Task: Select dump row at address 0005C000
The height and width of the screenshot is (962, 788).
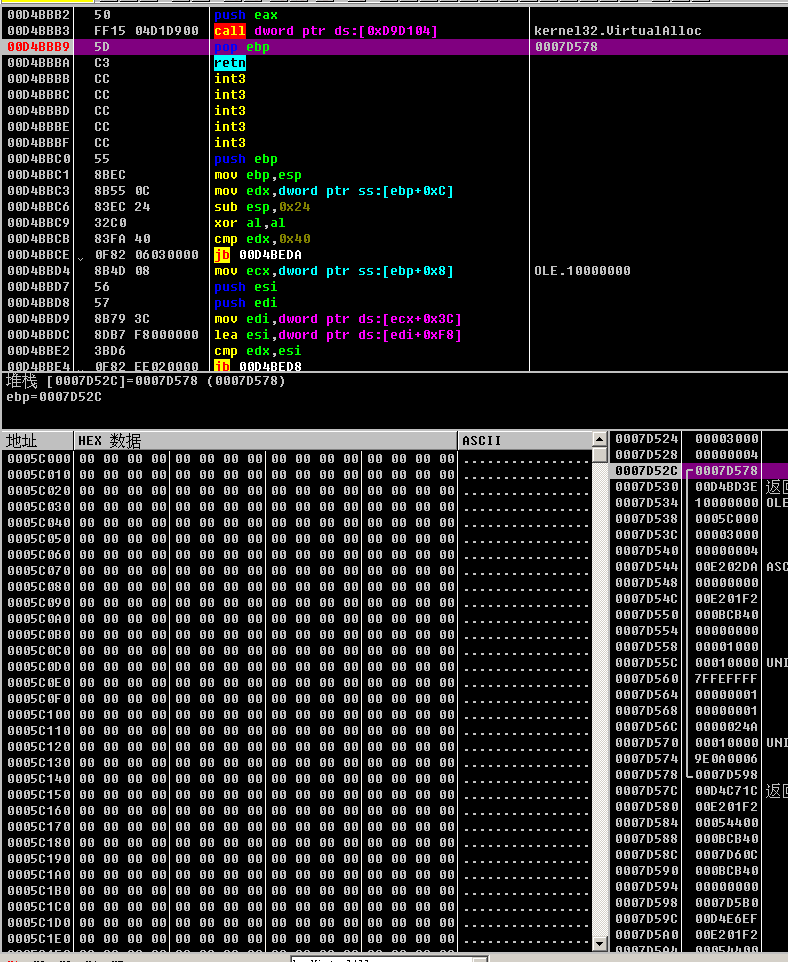Action: 298,458
